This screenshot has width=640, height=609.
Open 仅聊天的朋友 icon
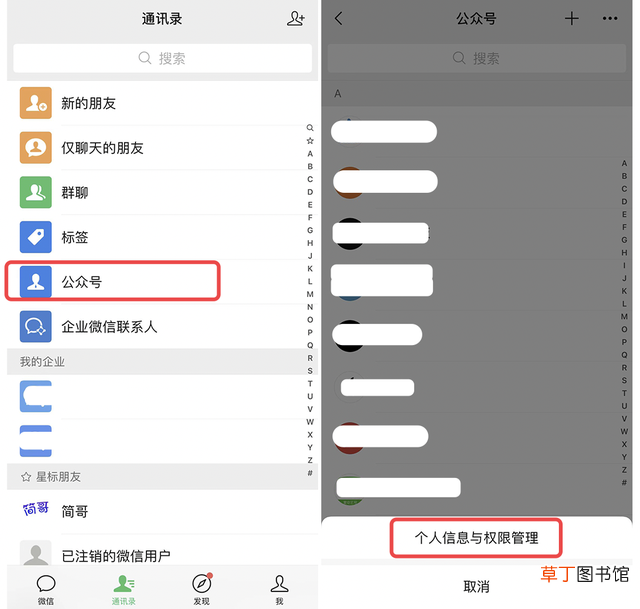(x=36, y=147)
